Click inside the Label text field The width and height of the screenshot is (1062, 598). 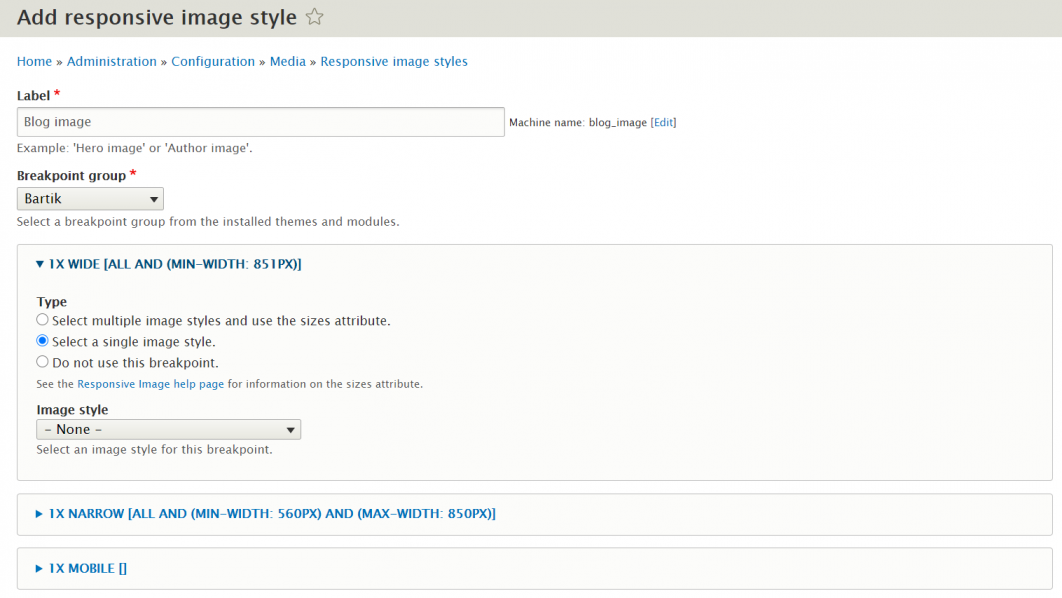pyautogui.click(x=260, y=121)
